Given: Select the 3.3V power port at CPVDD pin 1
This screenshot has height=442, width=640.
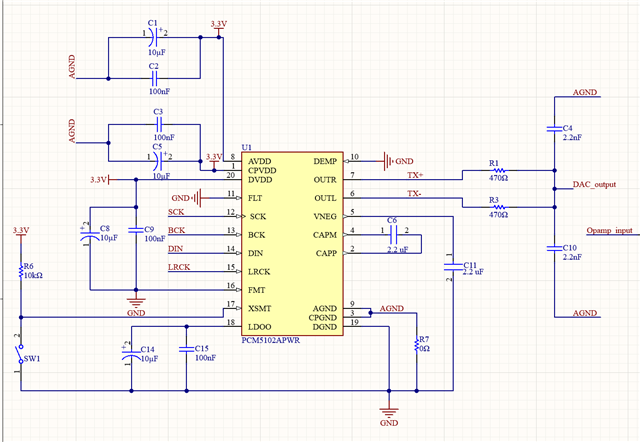Looking at the screenshot, I should point(214,160).
